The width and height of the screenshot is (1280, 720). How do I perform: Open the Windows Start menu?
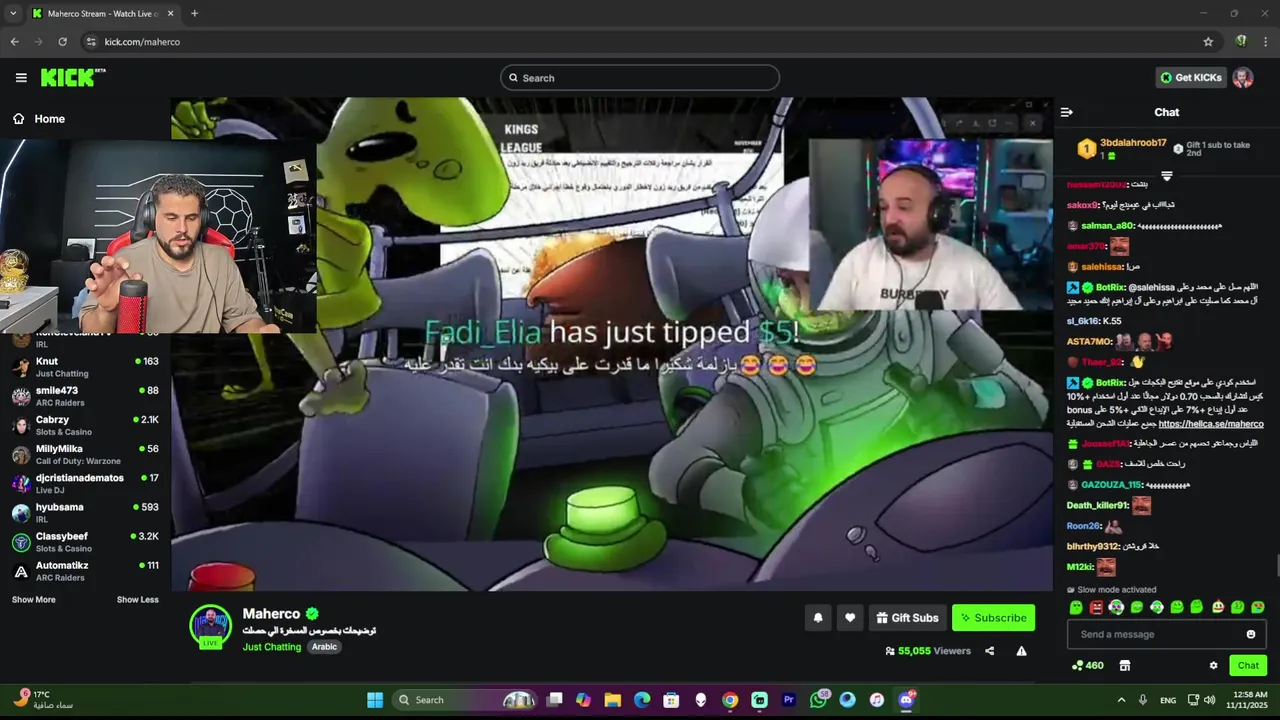click(375, 700)
